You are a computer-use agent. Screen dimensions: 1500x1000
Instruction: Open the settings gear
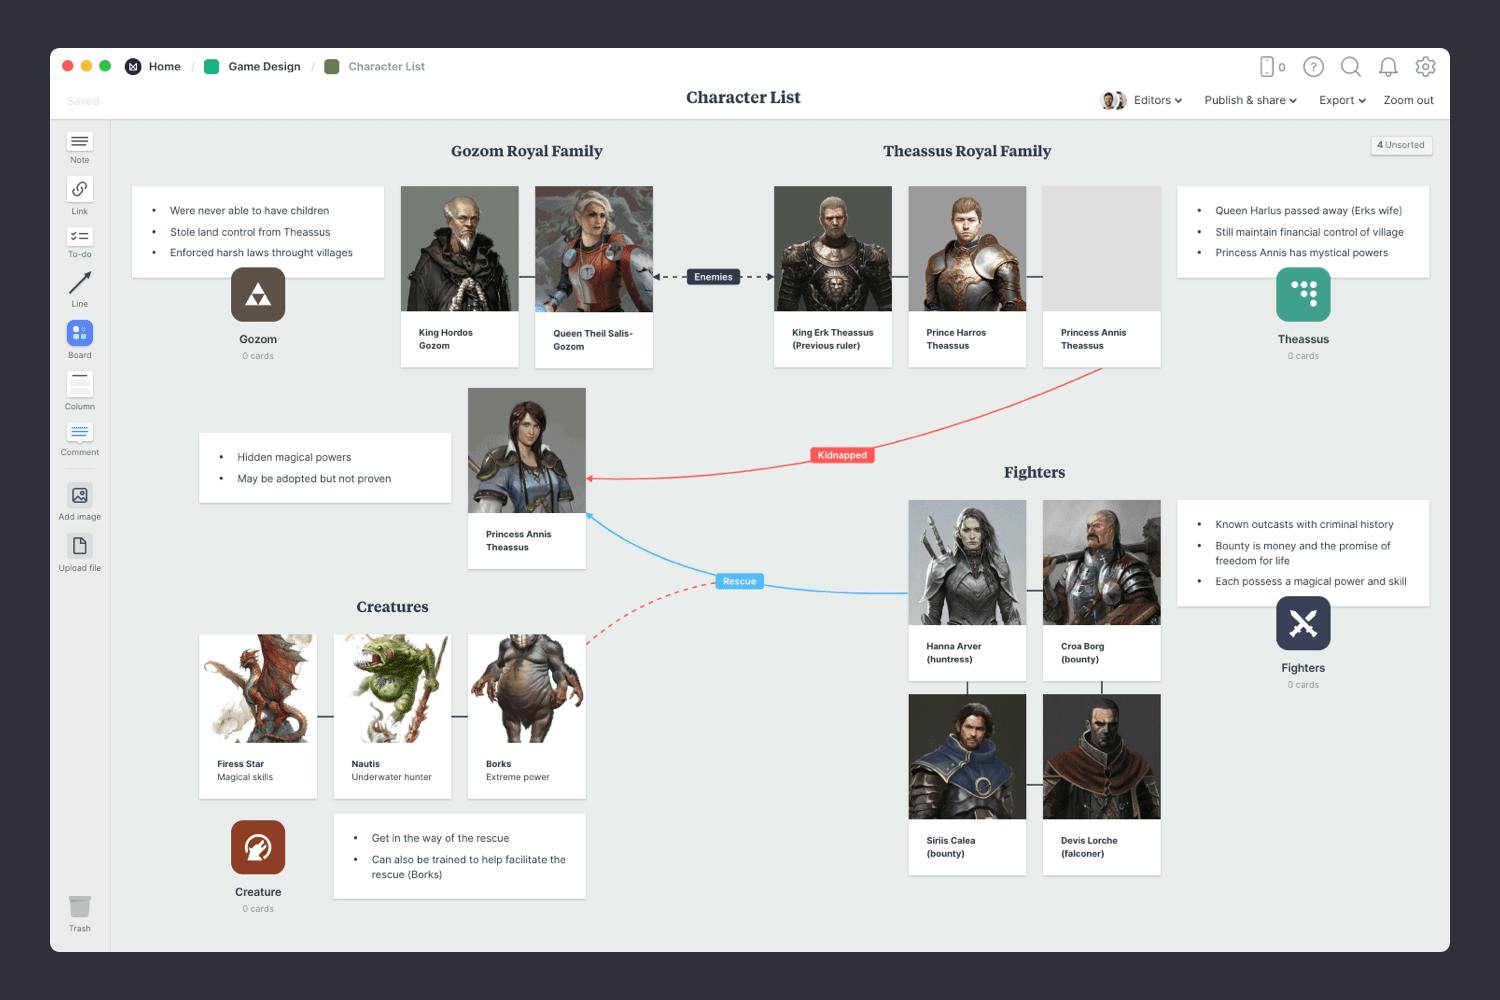(x=1425, y=67)
